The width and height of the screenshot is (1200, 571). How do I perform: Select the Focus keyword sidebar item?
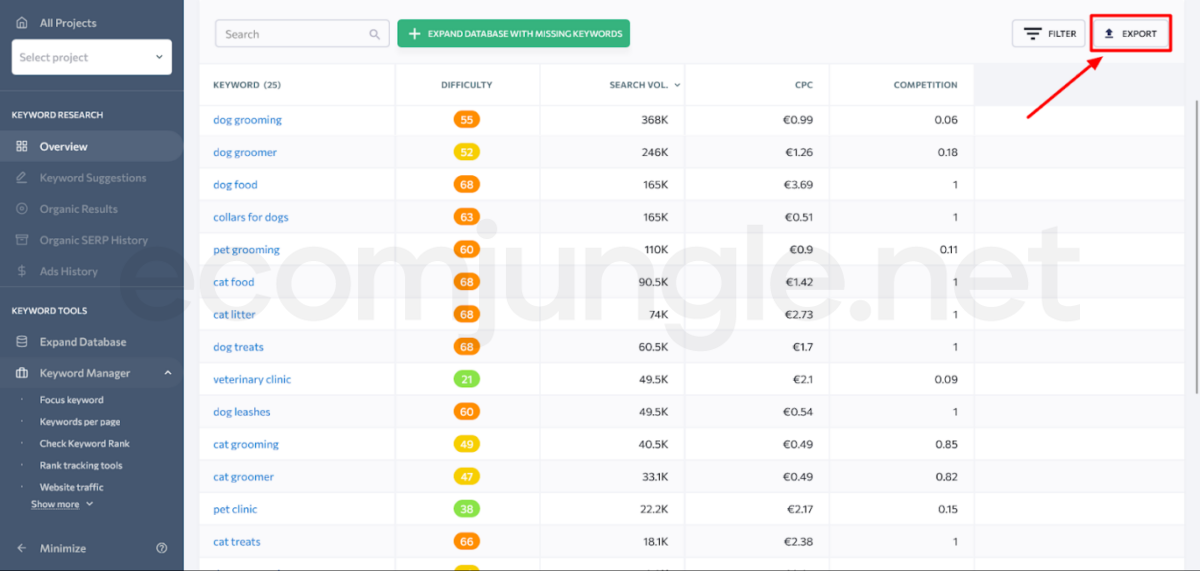click(71, 400)
